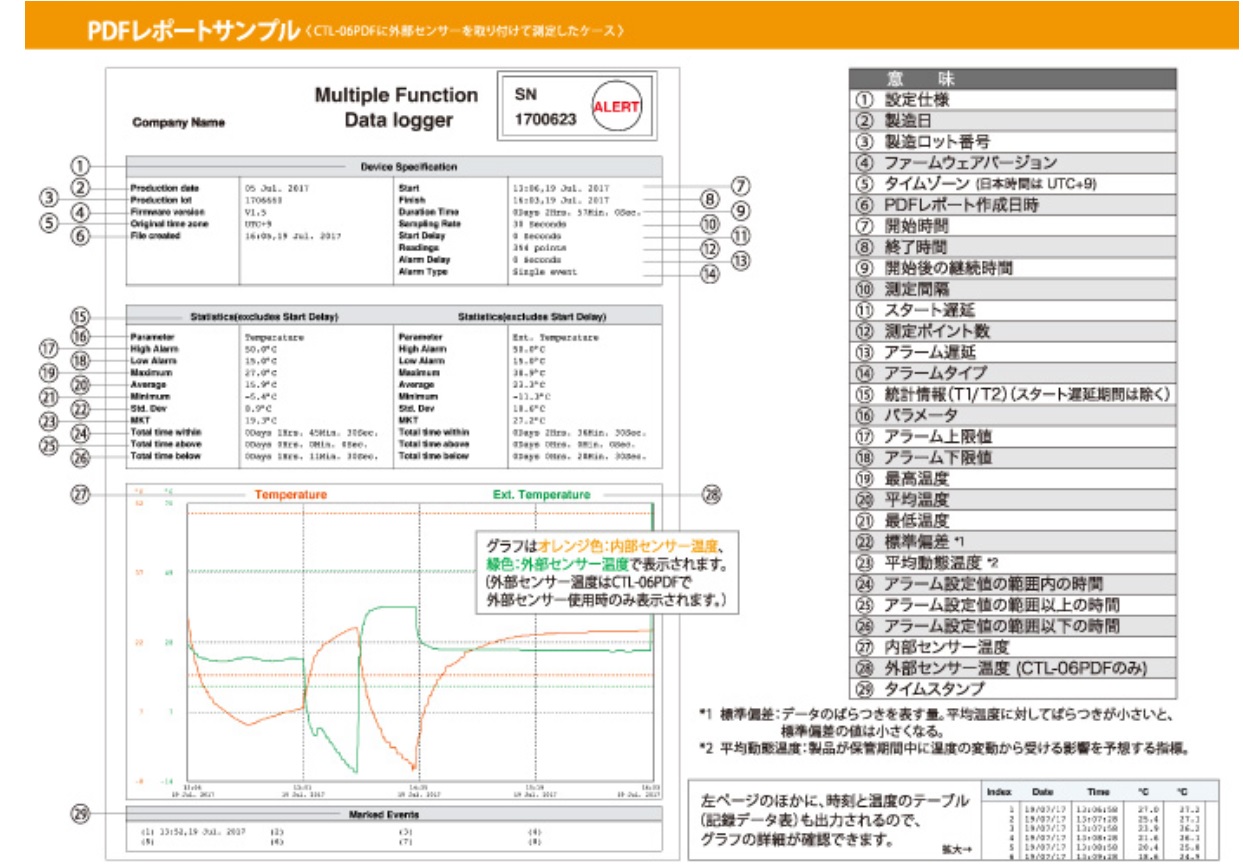This screenshot has height=867, width=1243.
Task: Click the 'Sampling Rate' label
Action: [428, 224]
